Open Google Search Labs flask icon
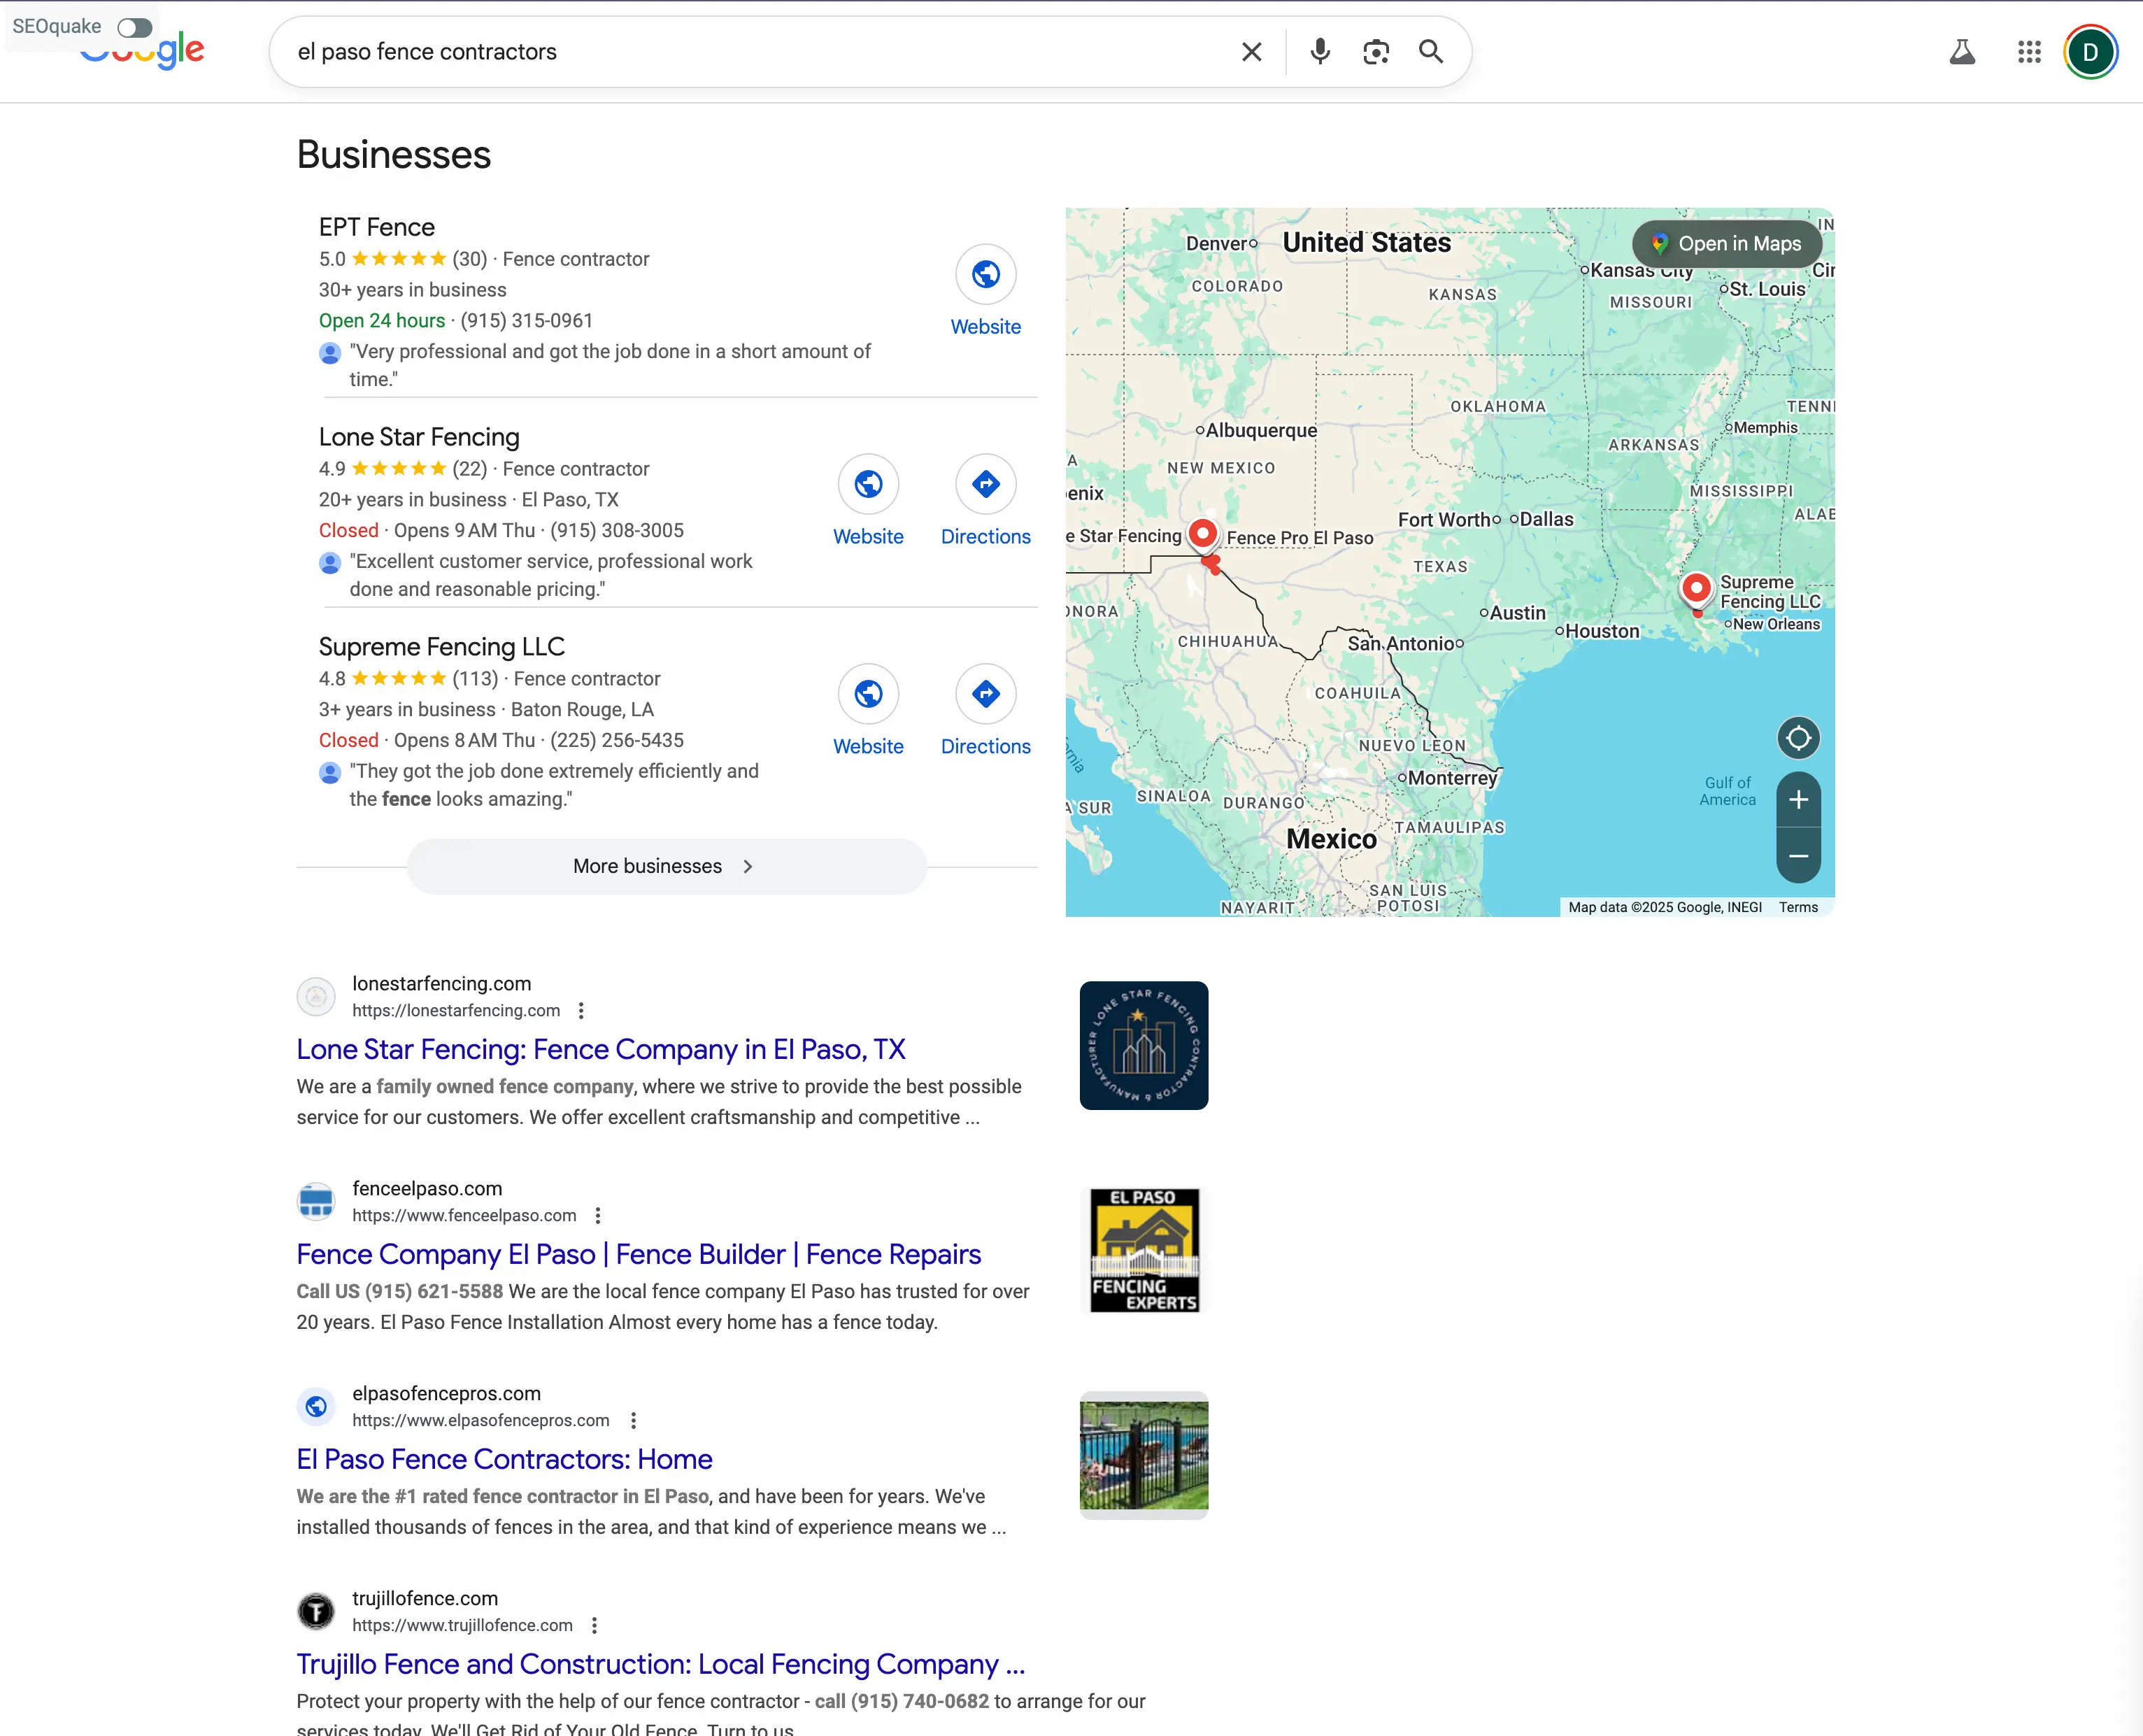2143x1736 pixels. point(1962,52)
